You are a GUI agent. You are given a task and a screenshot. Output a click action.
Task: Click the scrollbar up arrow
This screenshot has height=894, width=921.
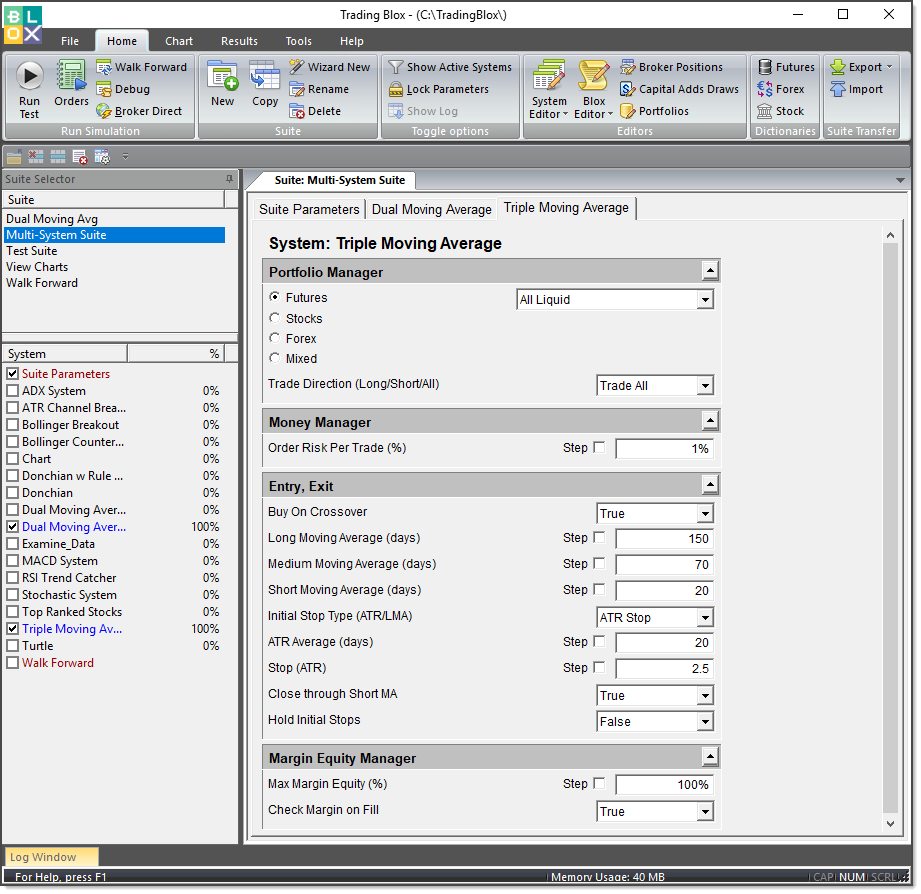tap(890, 236)
